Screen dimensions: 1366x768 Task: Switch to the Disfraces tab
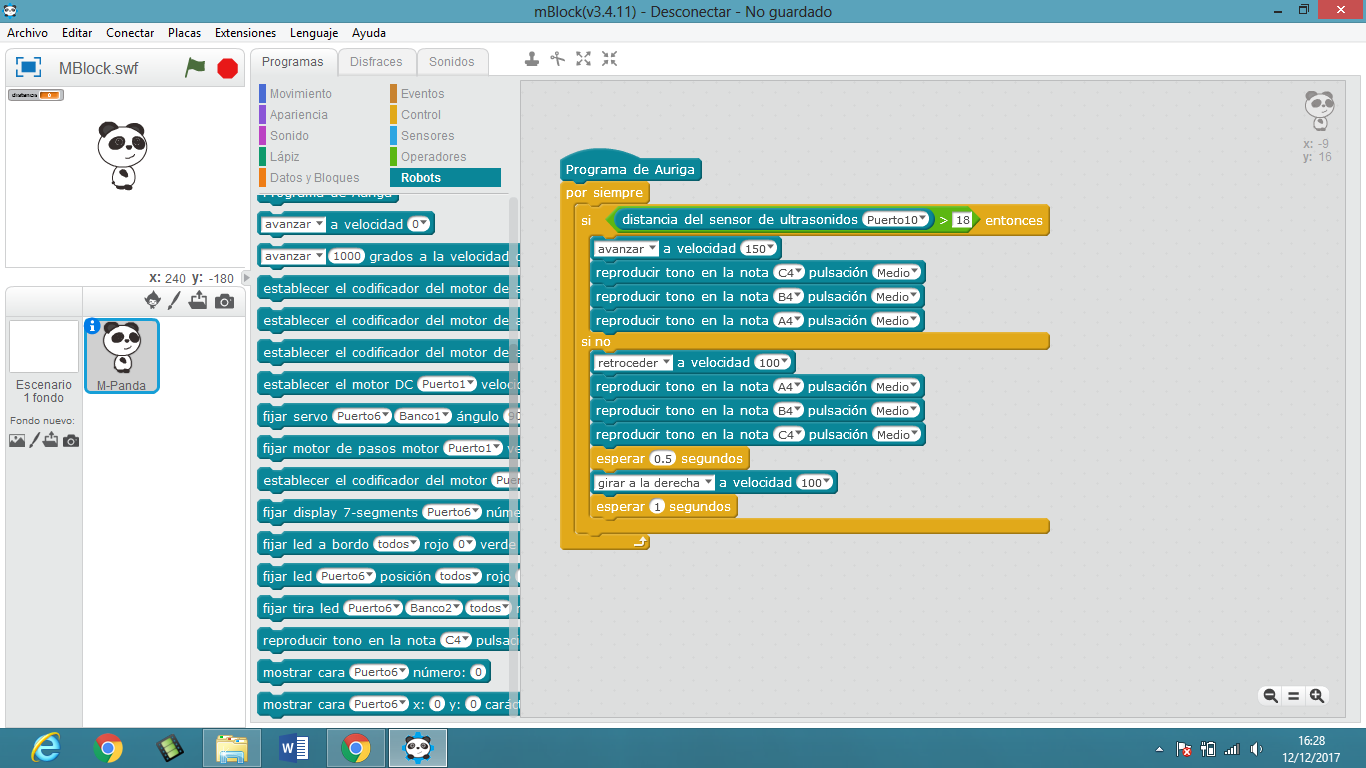coord(376,62)
